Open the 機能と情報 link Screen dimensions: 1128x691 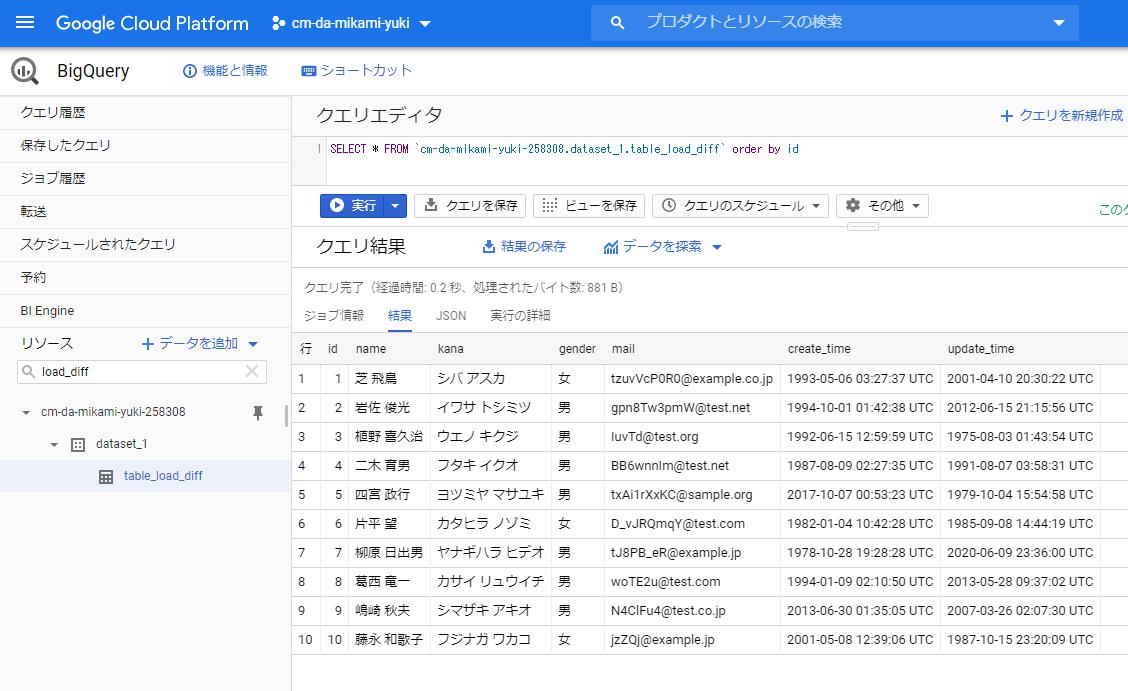pyautogui.click(x=222, y=70)
